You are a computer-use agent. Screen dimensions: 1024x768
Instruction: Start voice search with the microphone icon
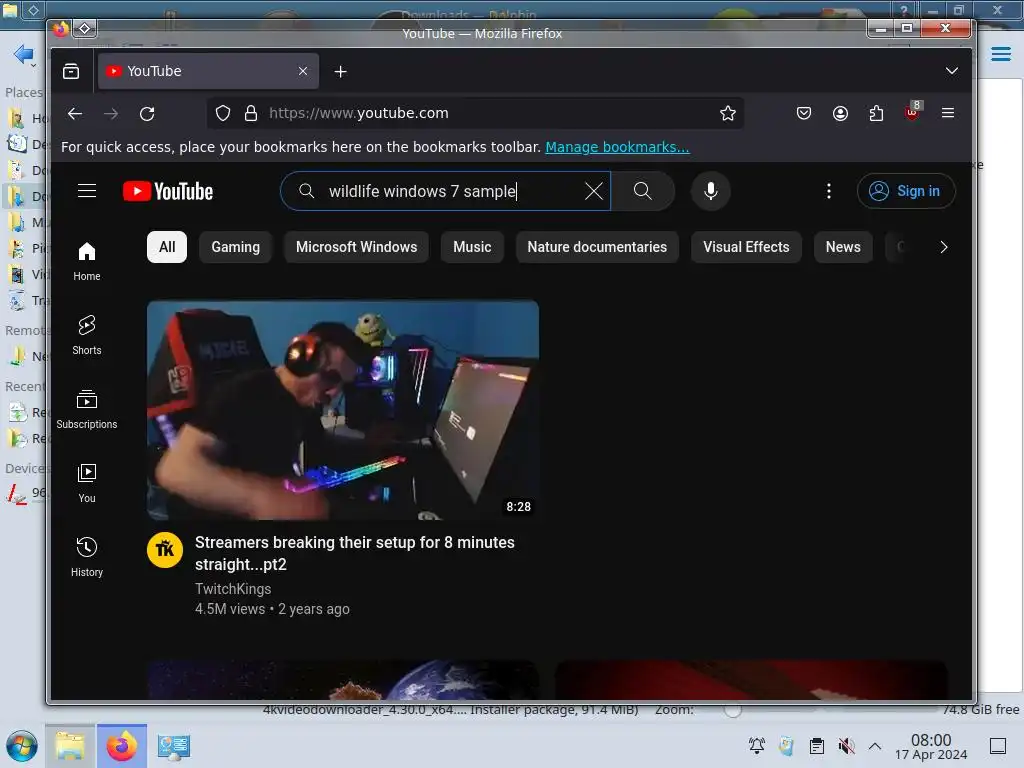[x=711, y=191]
